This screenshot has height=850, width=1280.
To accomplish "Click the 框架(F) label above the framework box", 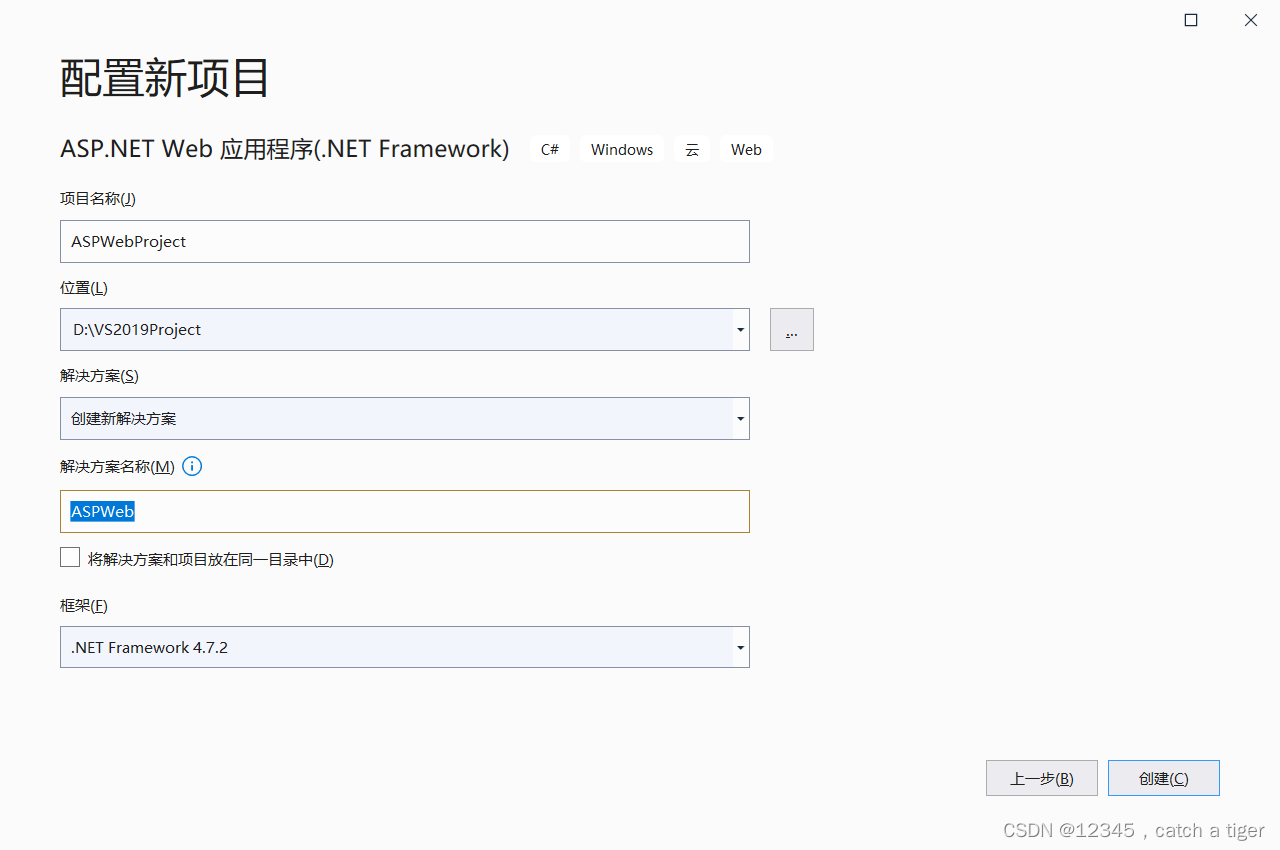I will pos(84,605).
